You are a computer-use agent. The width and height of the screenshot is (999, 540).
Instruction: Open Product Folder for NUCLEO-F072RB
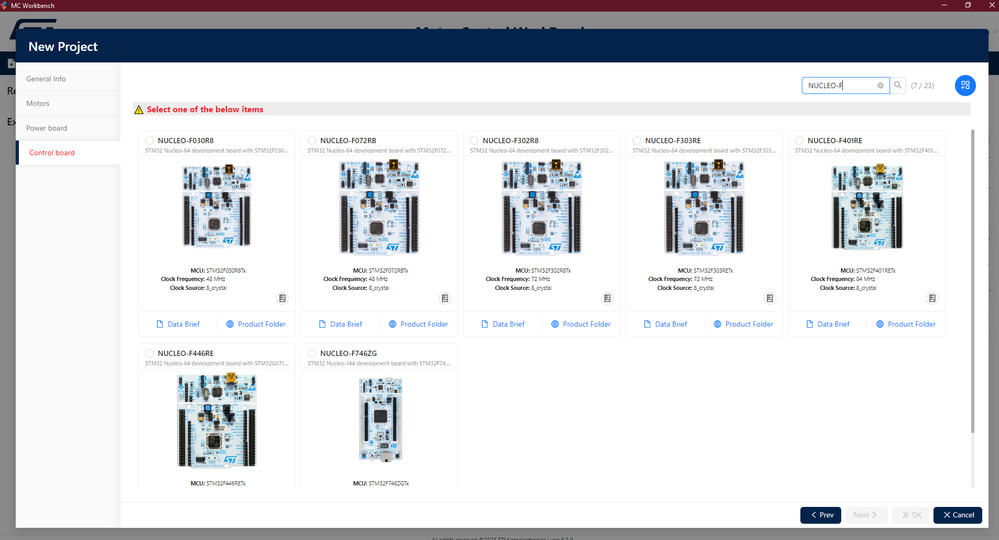tap(419, 324)
